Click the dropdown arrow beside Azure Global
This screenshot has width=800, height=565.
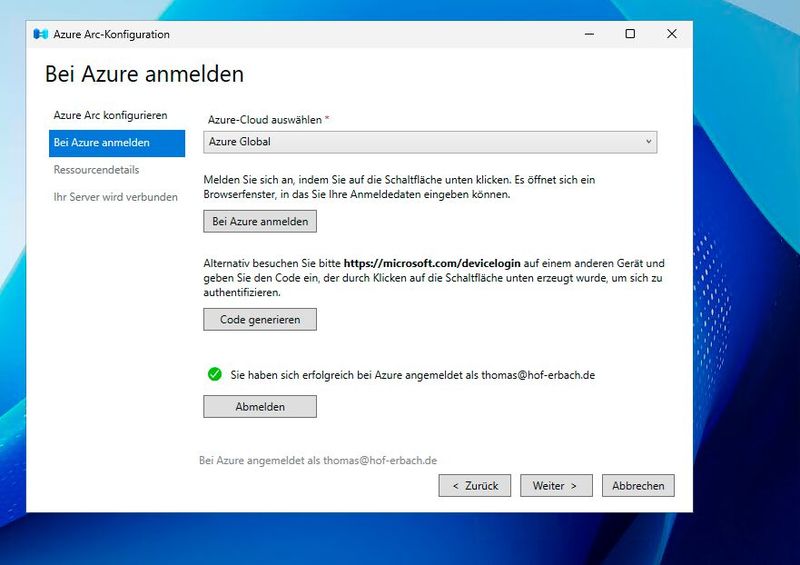(648, 142)
